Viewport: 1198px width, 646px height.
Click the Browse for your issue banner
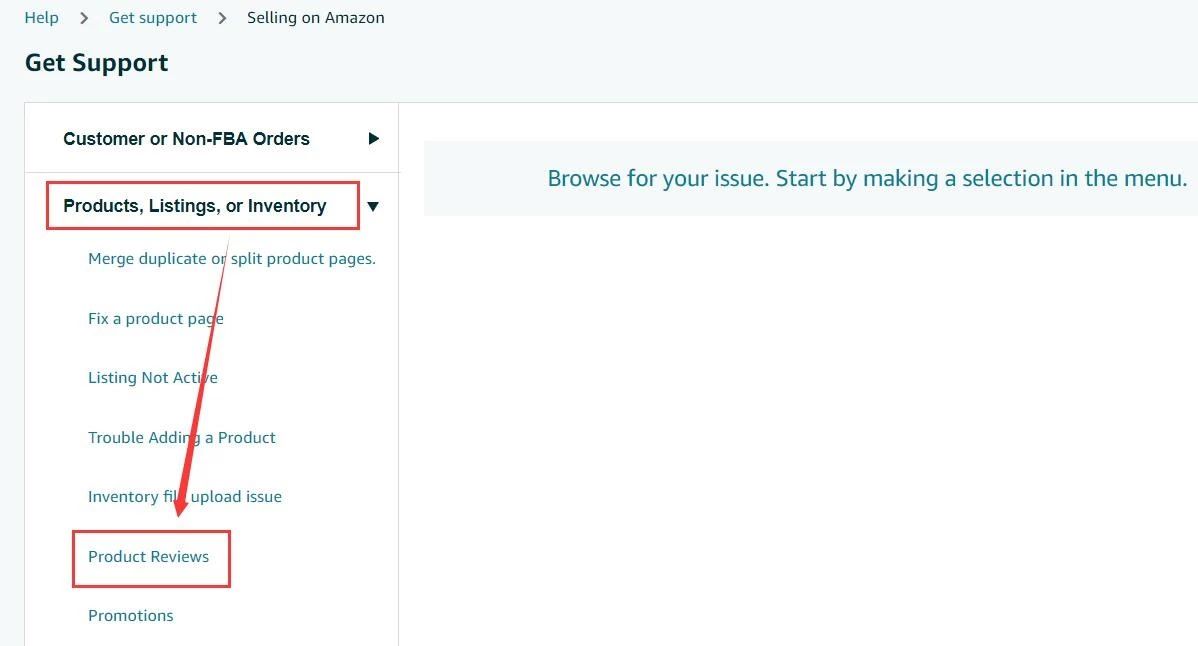[x=866, y=179]
